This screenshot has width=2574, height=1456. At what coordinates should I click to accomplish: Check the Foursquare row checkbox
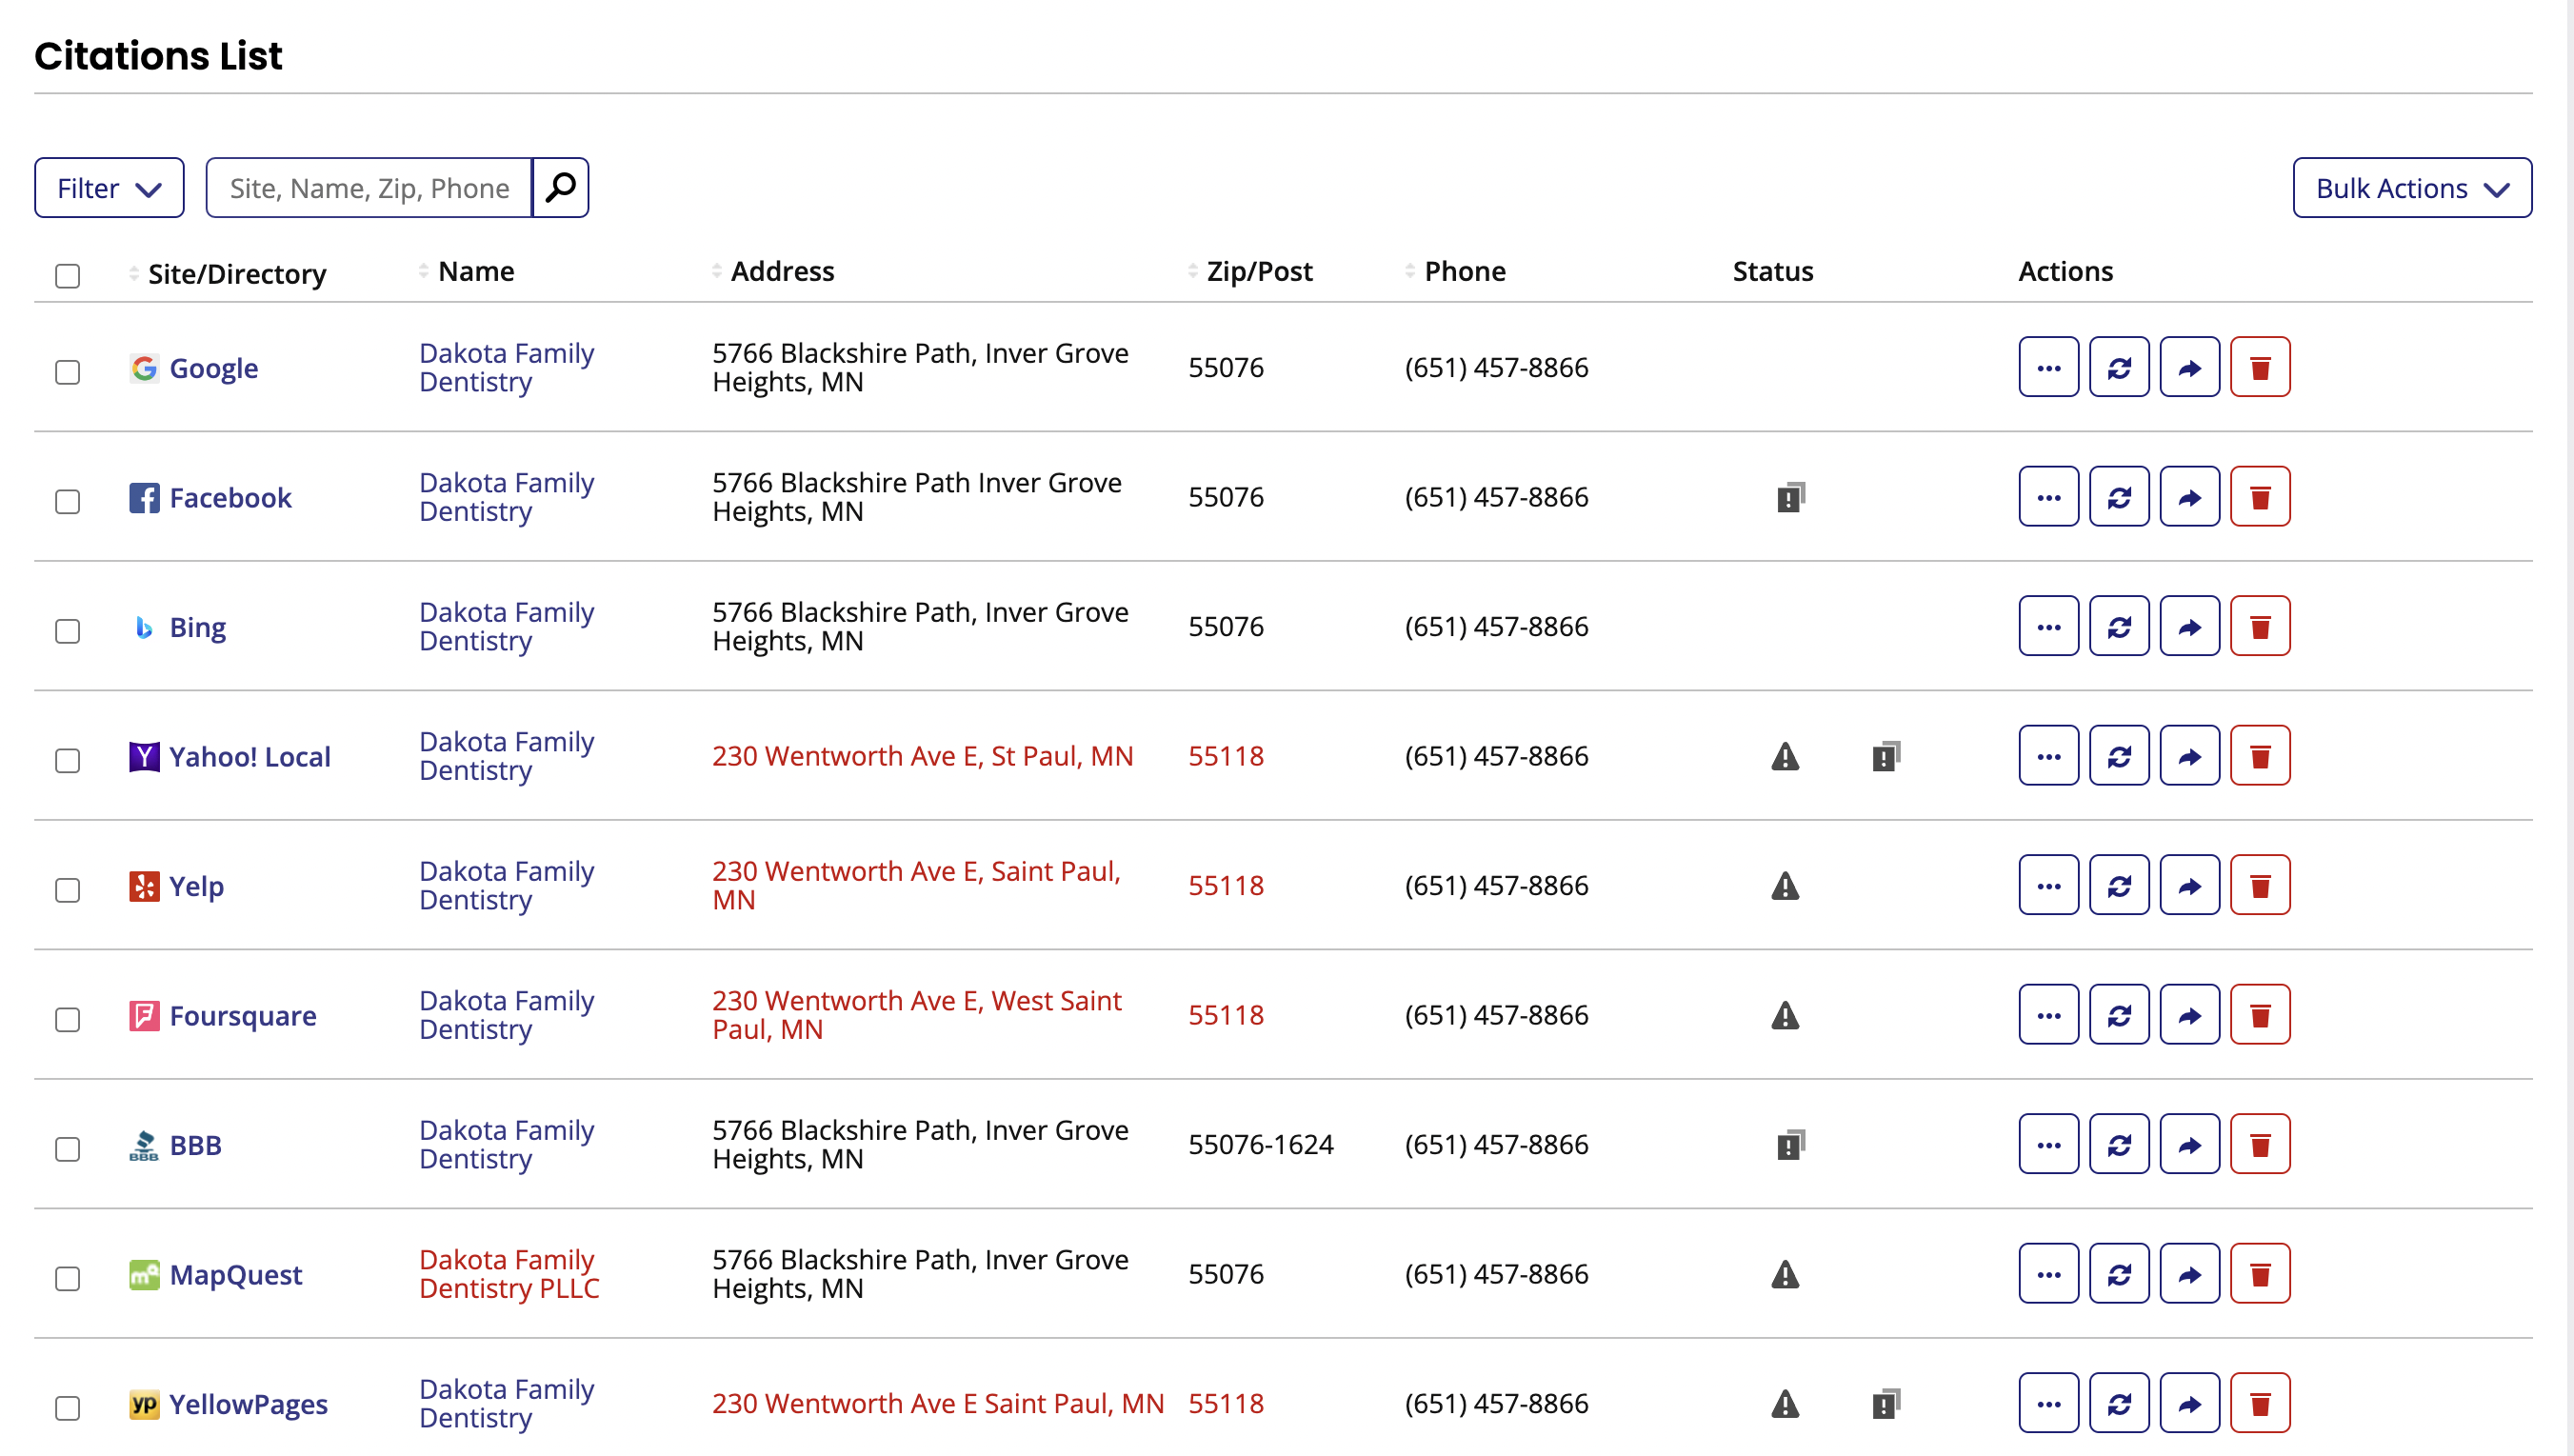coord(67,1019)
